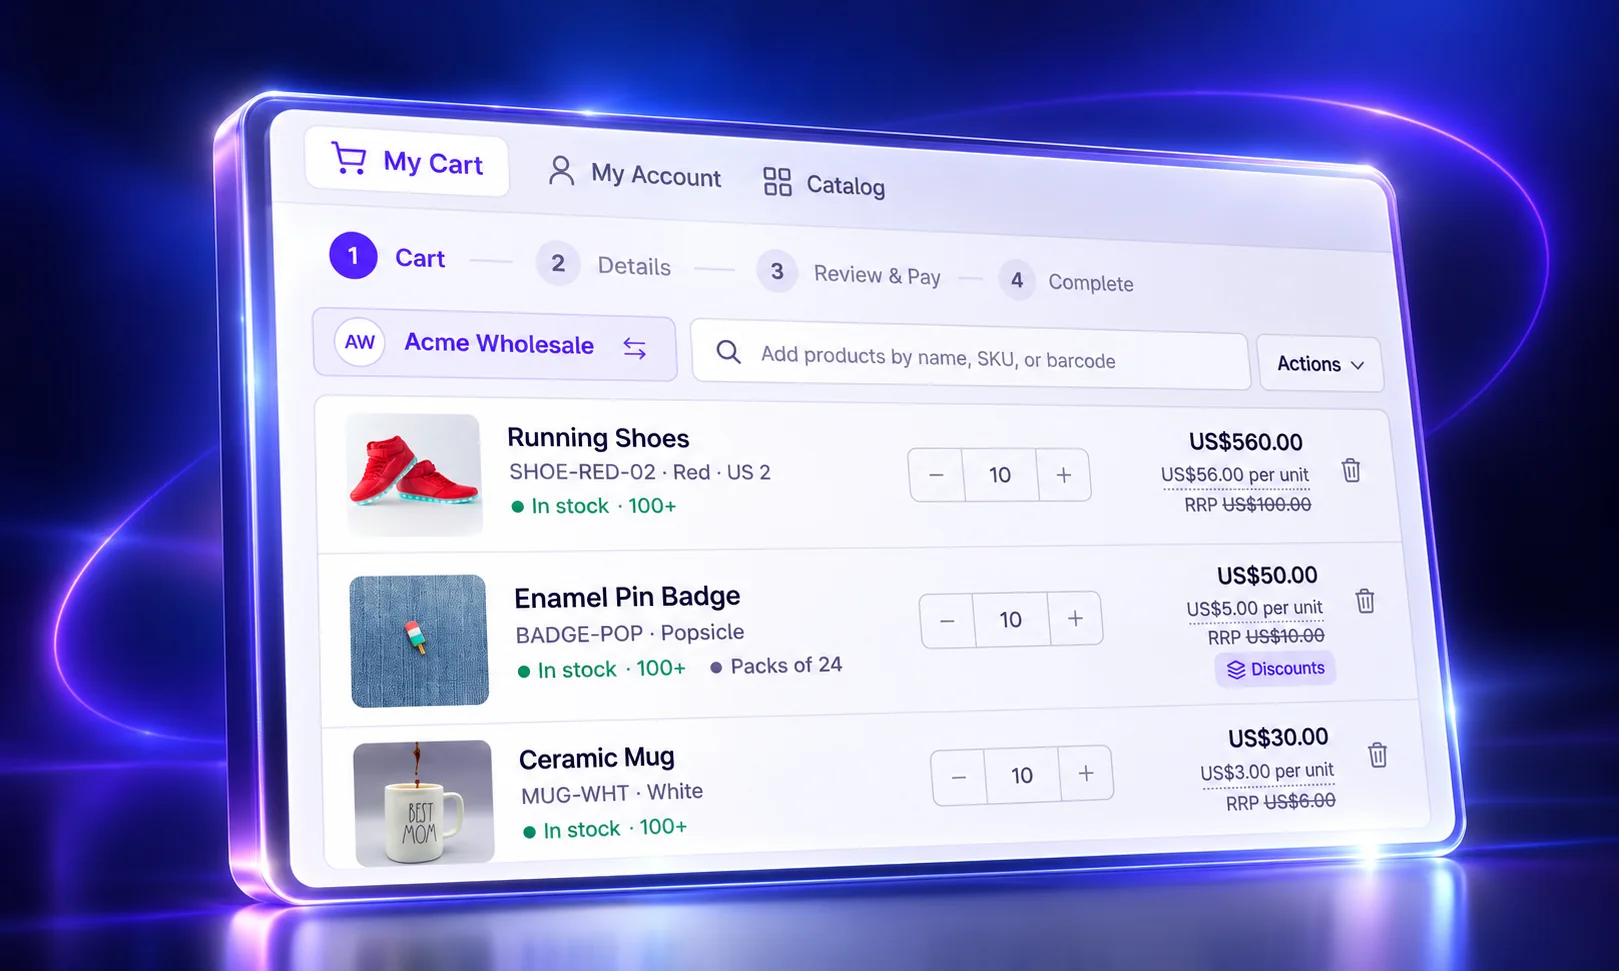Click the Catalog grid icon
Viewport: 1619px width, 971px height.
point(777,181)
